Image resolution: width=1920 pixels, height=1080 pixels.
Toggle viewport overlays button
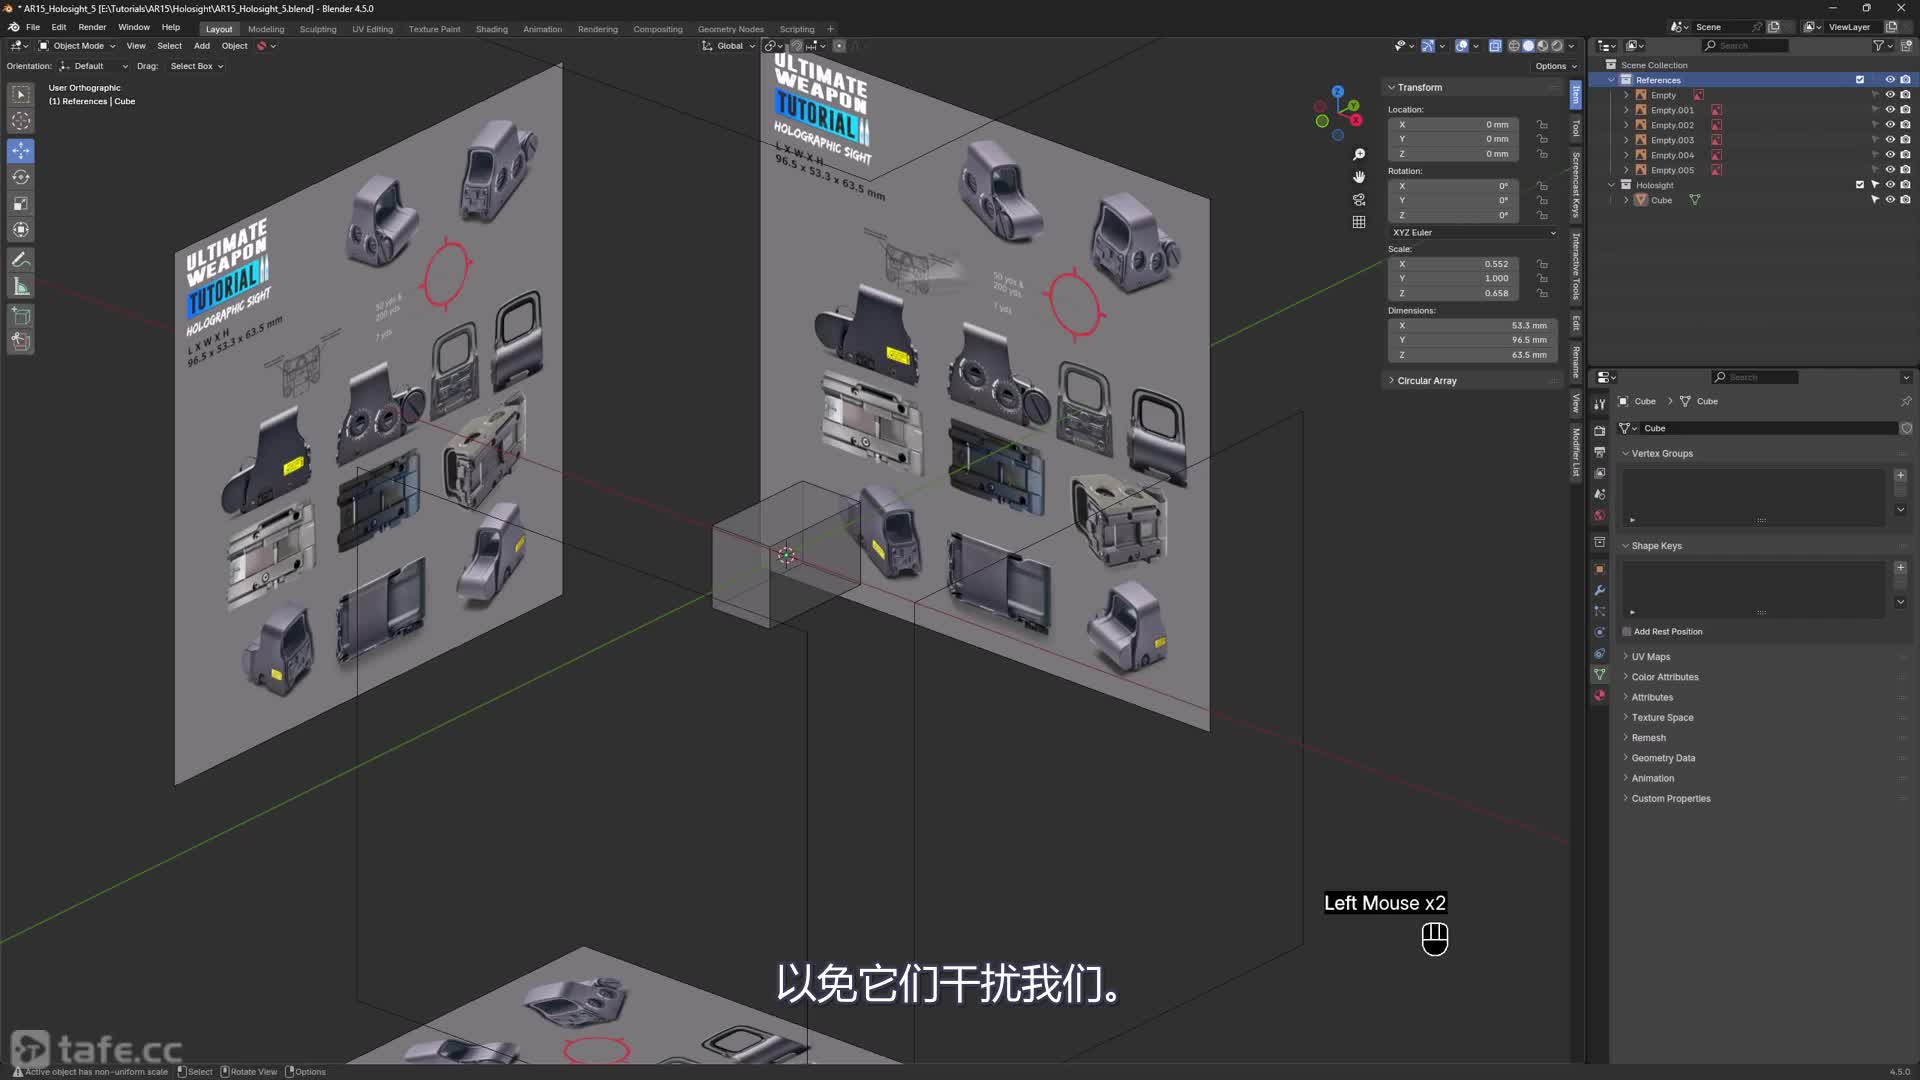pos(1462,45)
